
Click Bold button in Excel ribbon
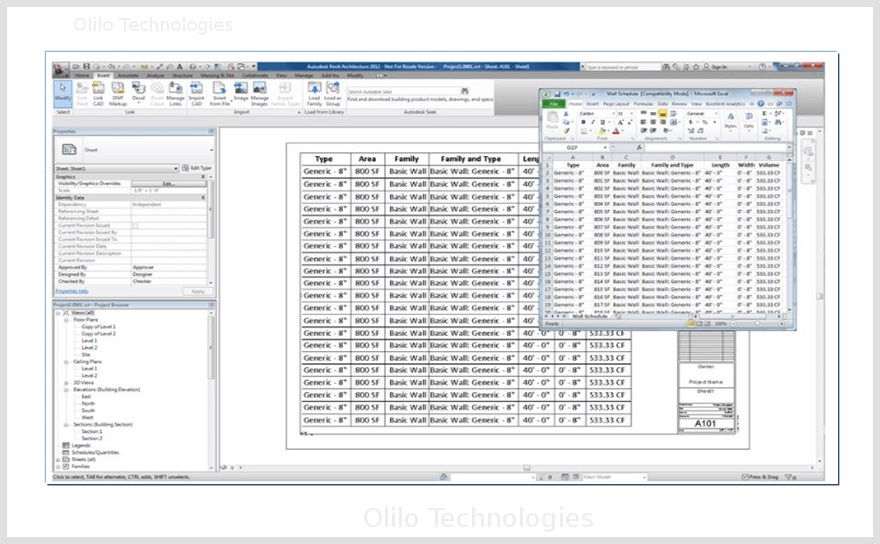(x=583, y=122)
